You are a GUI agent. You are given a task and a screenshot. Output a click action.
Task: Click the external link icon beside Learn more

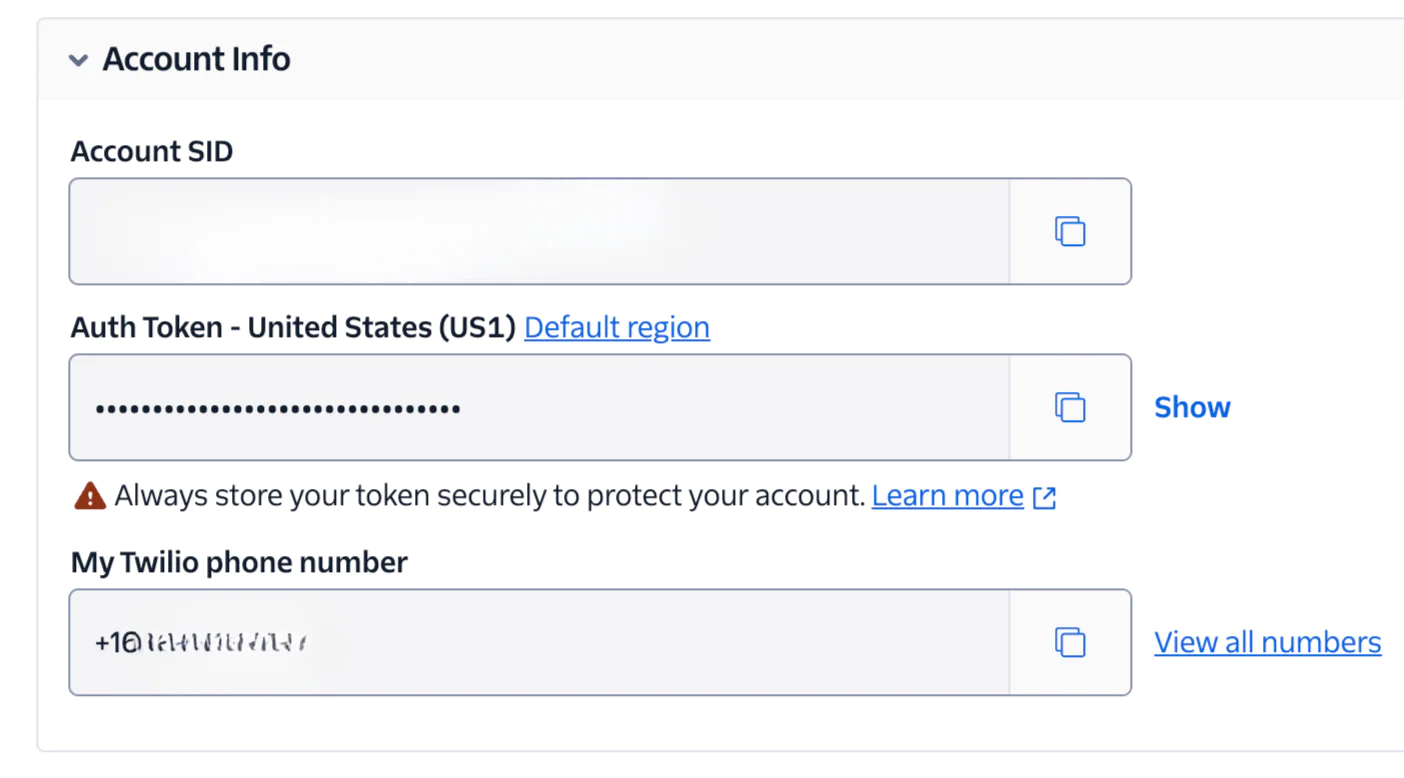(1043, 496)
